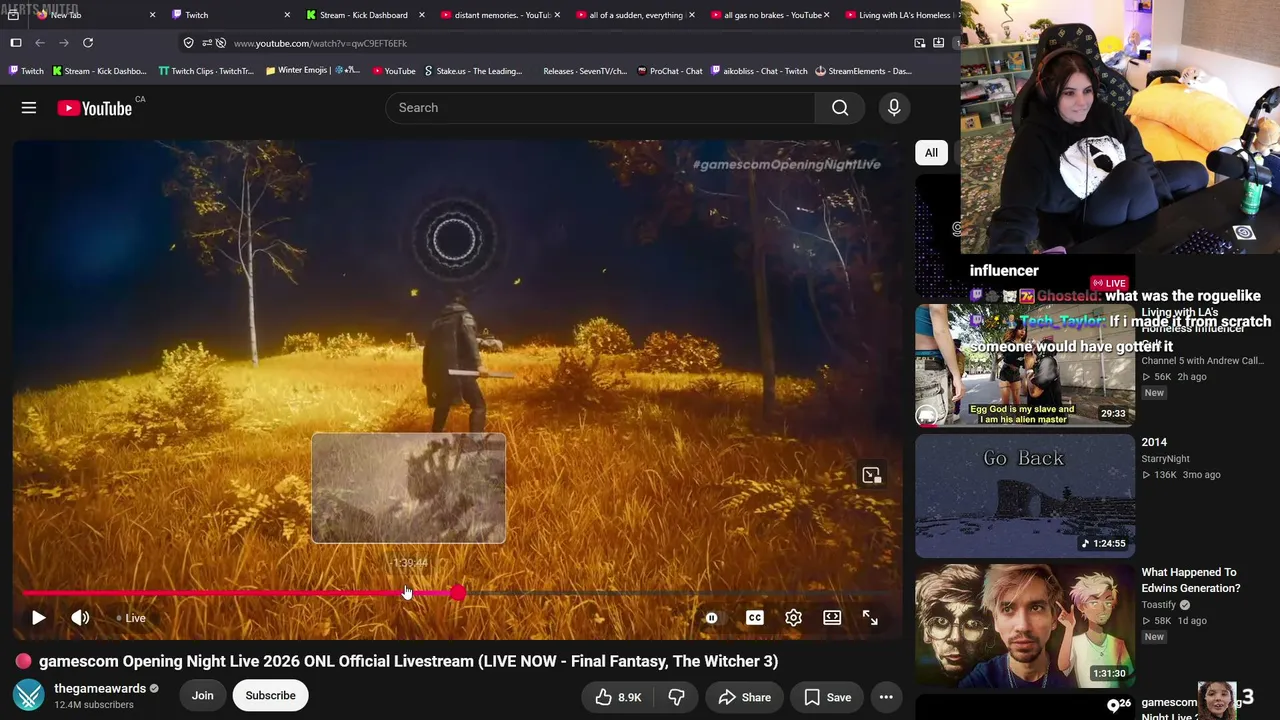Close the Stream - Kick Dashboard tab
Image resolution: width=1280 pixels, height=720 pixels.
click(x=422, y=15)
